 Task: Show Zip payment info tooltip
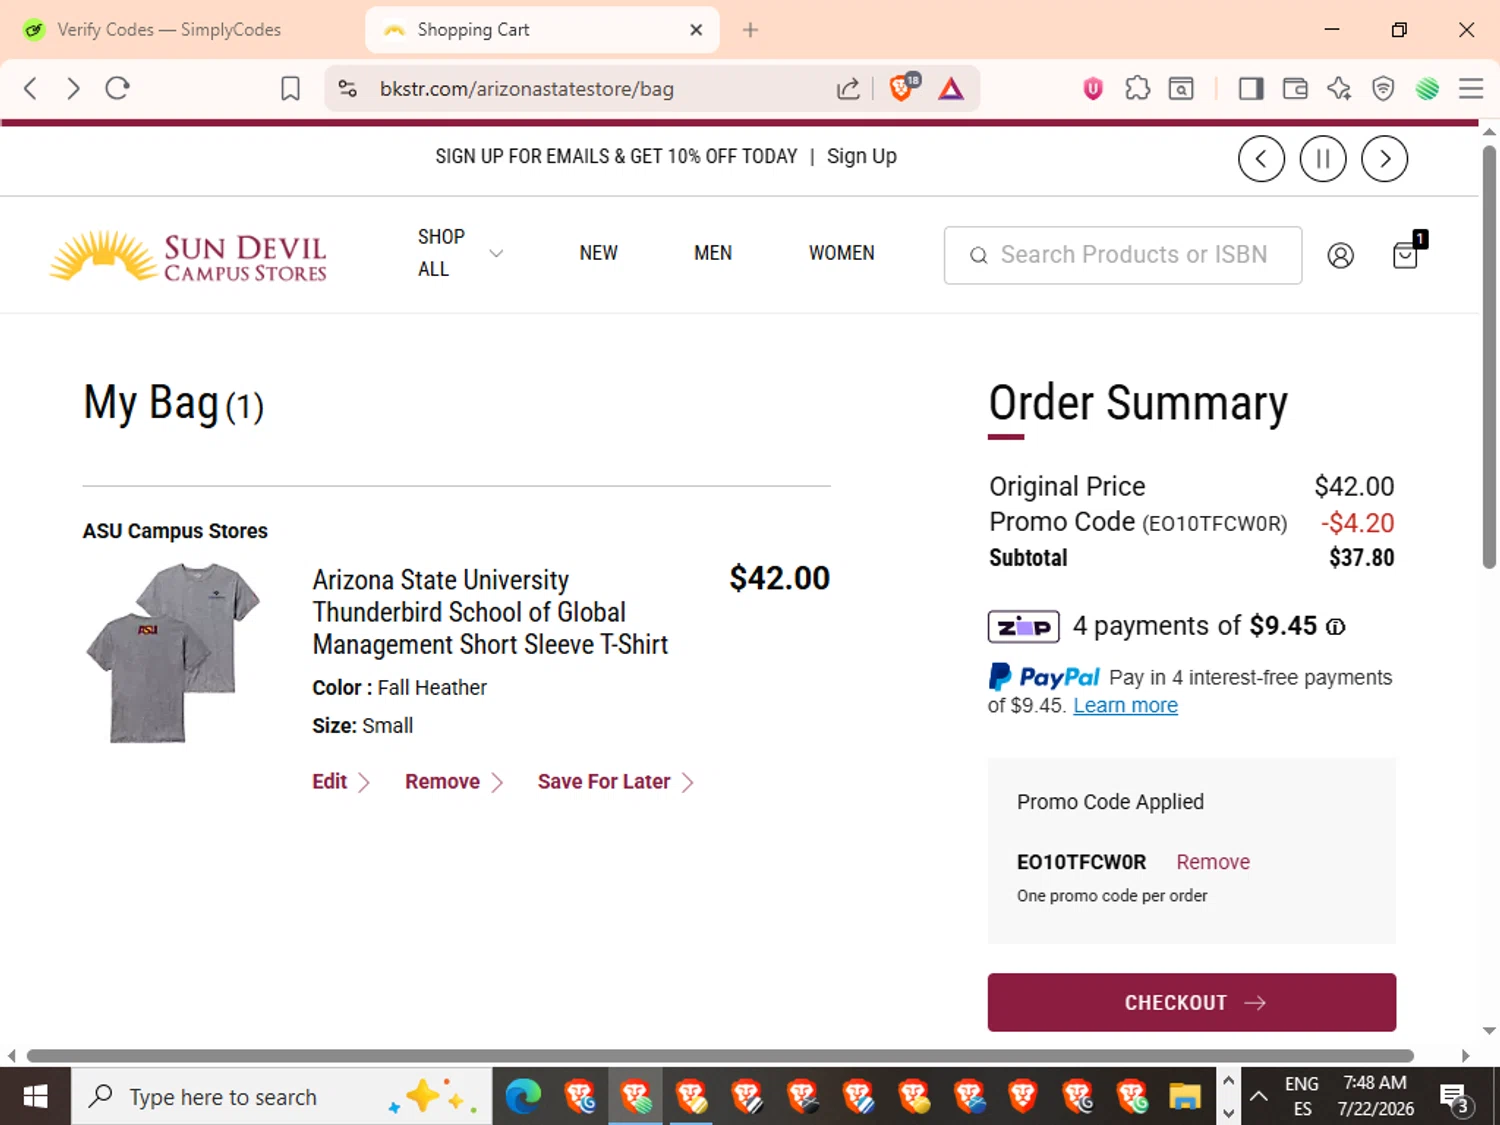[1336, 627]
